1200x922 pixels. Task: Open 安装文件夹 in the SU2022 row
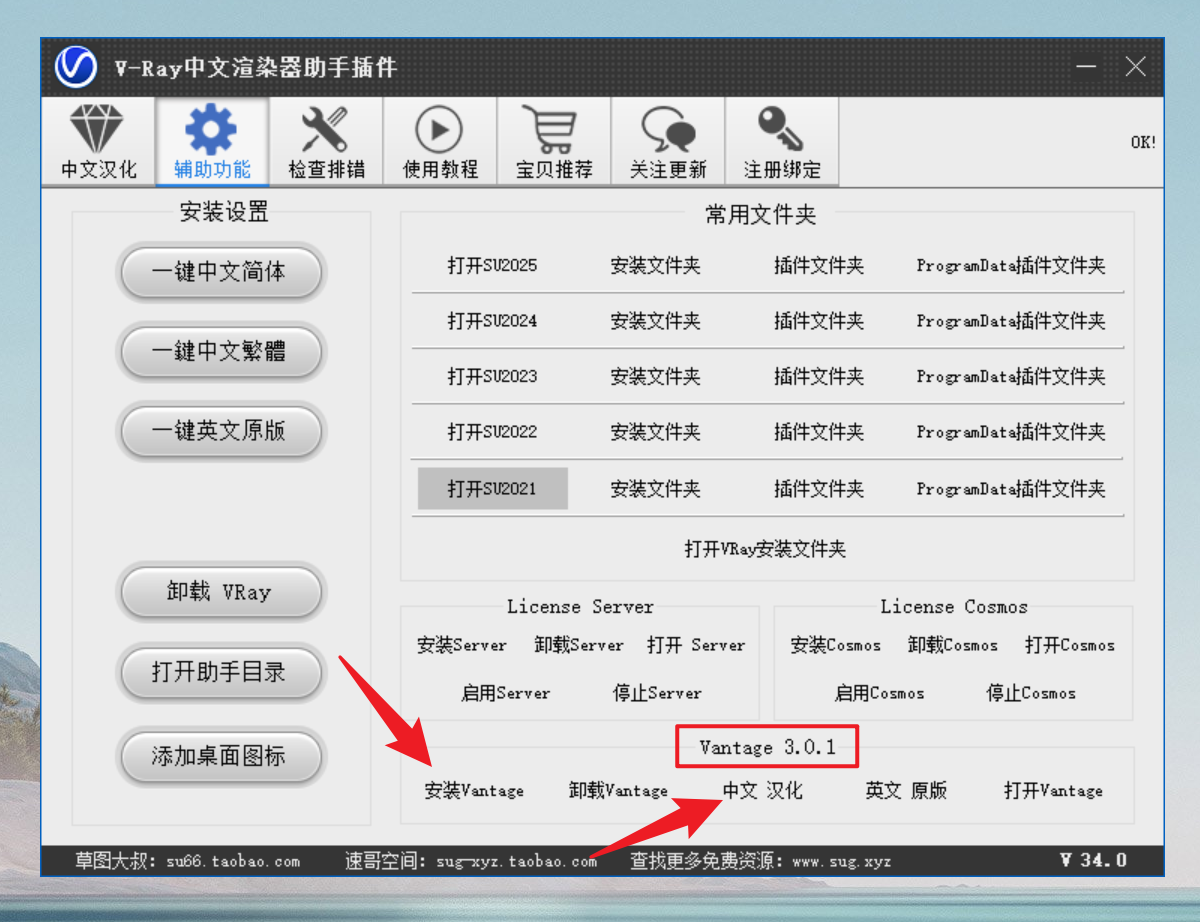click(x=656, y=432)
